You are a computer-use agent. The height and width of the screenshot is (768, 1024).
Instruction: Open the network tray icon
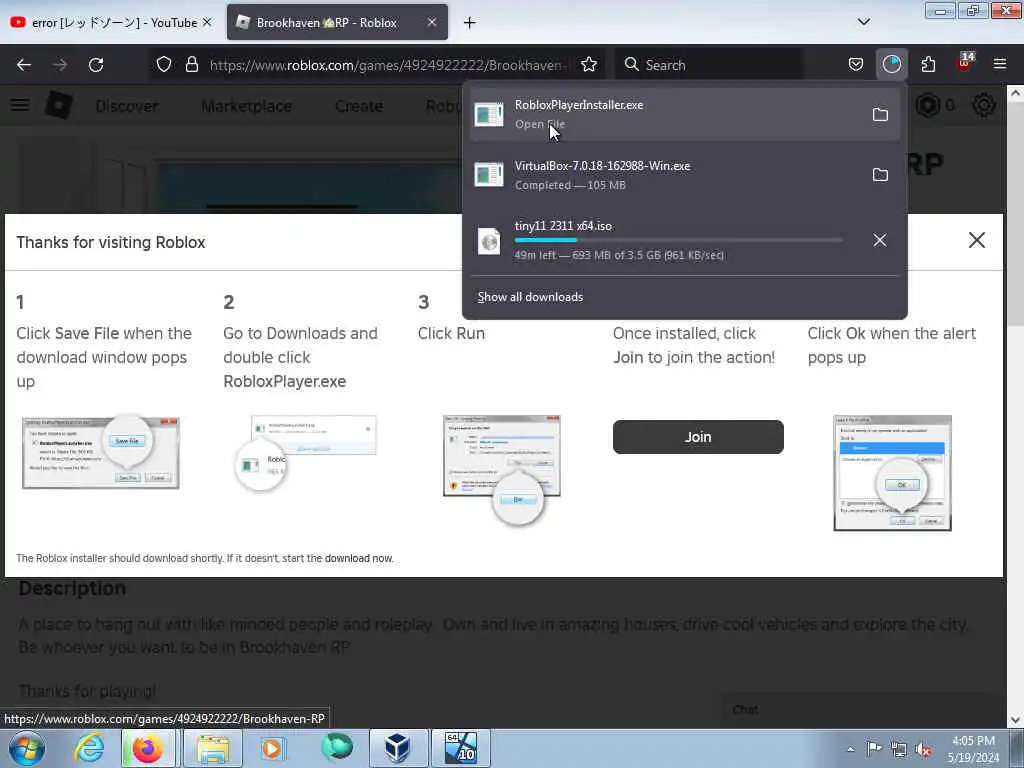pos(899,749)
